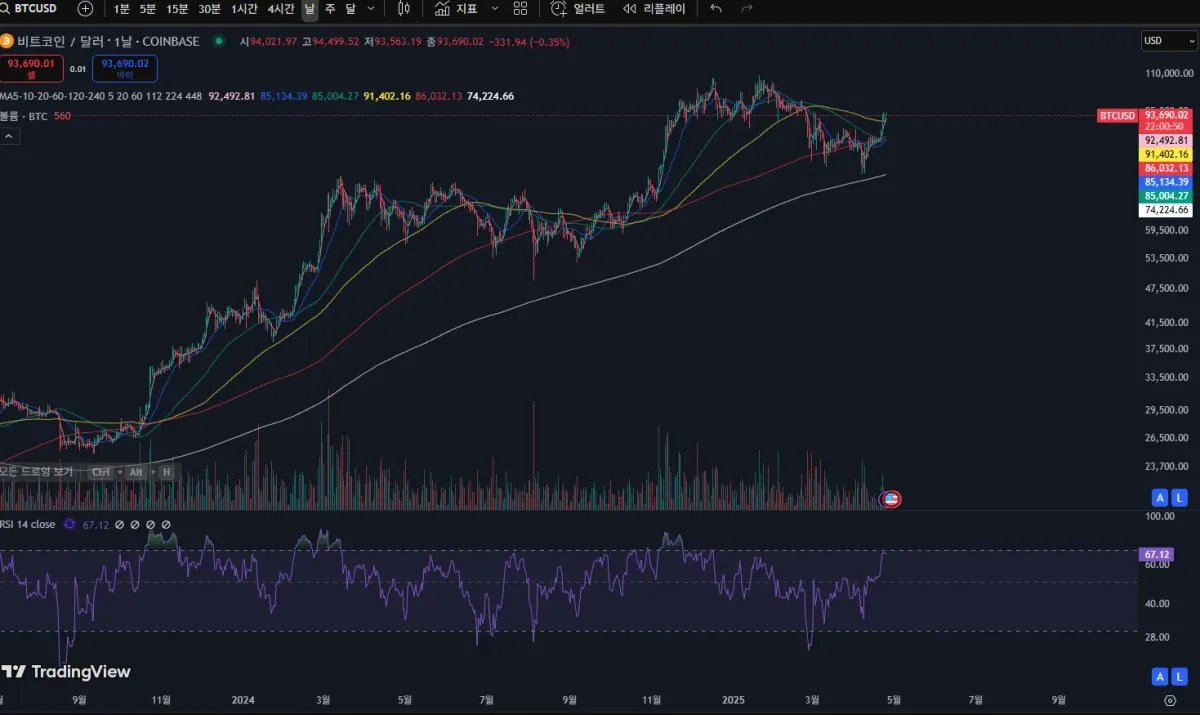Open the layout templates grid icon
1200x715 pixels.
pos(520,8)
